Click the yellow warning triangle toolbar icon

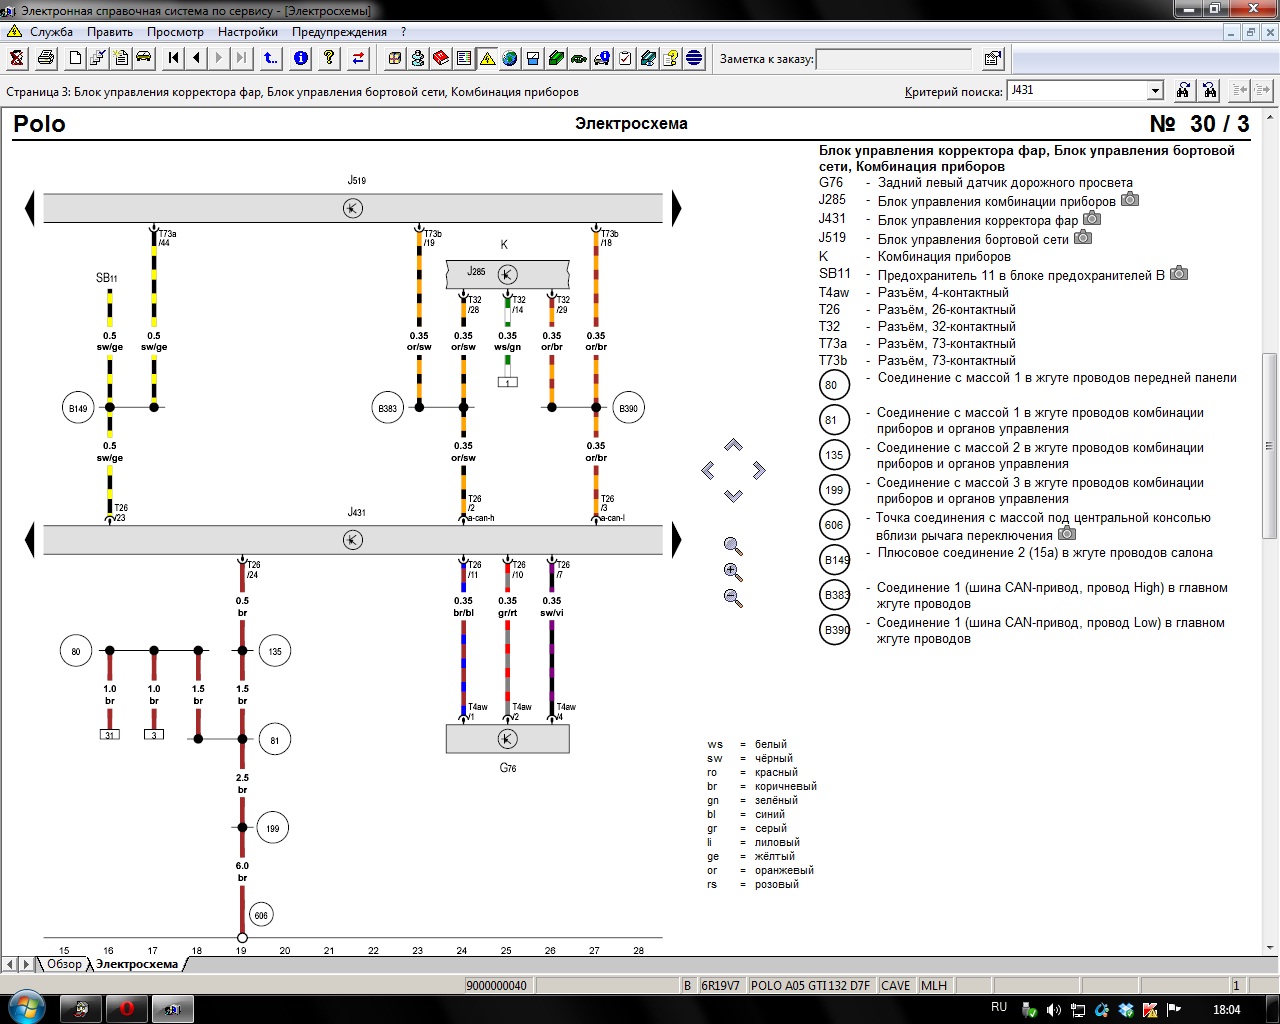487,58
